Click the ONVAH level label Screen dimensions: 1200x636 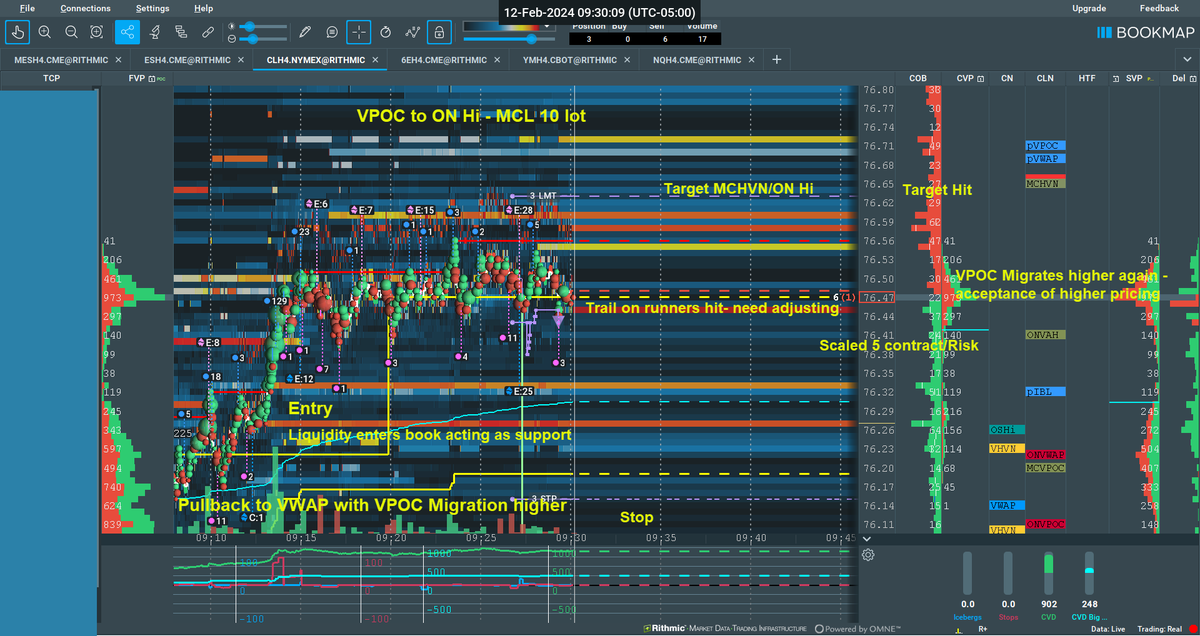(x=1044, y=335)
